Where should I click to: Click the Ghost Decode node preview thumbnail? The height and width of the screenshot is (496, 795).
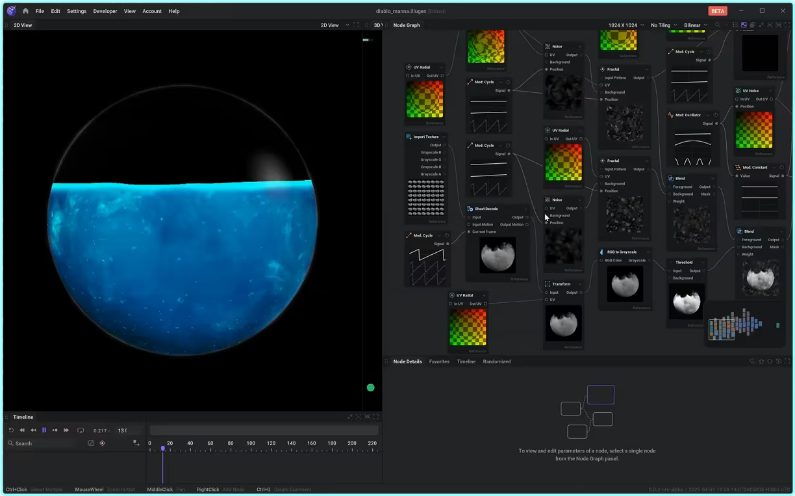pyautogui.click(x=497, y=255)
